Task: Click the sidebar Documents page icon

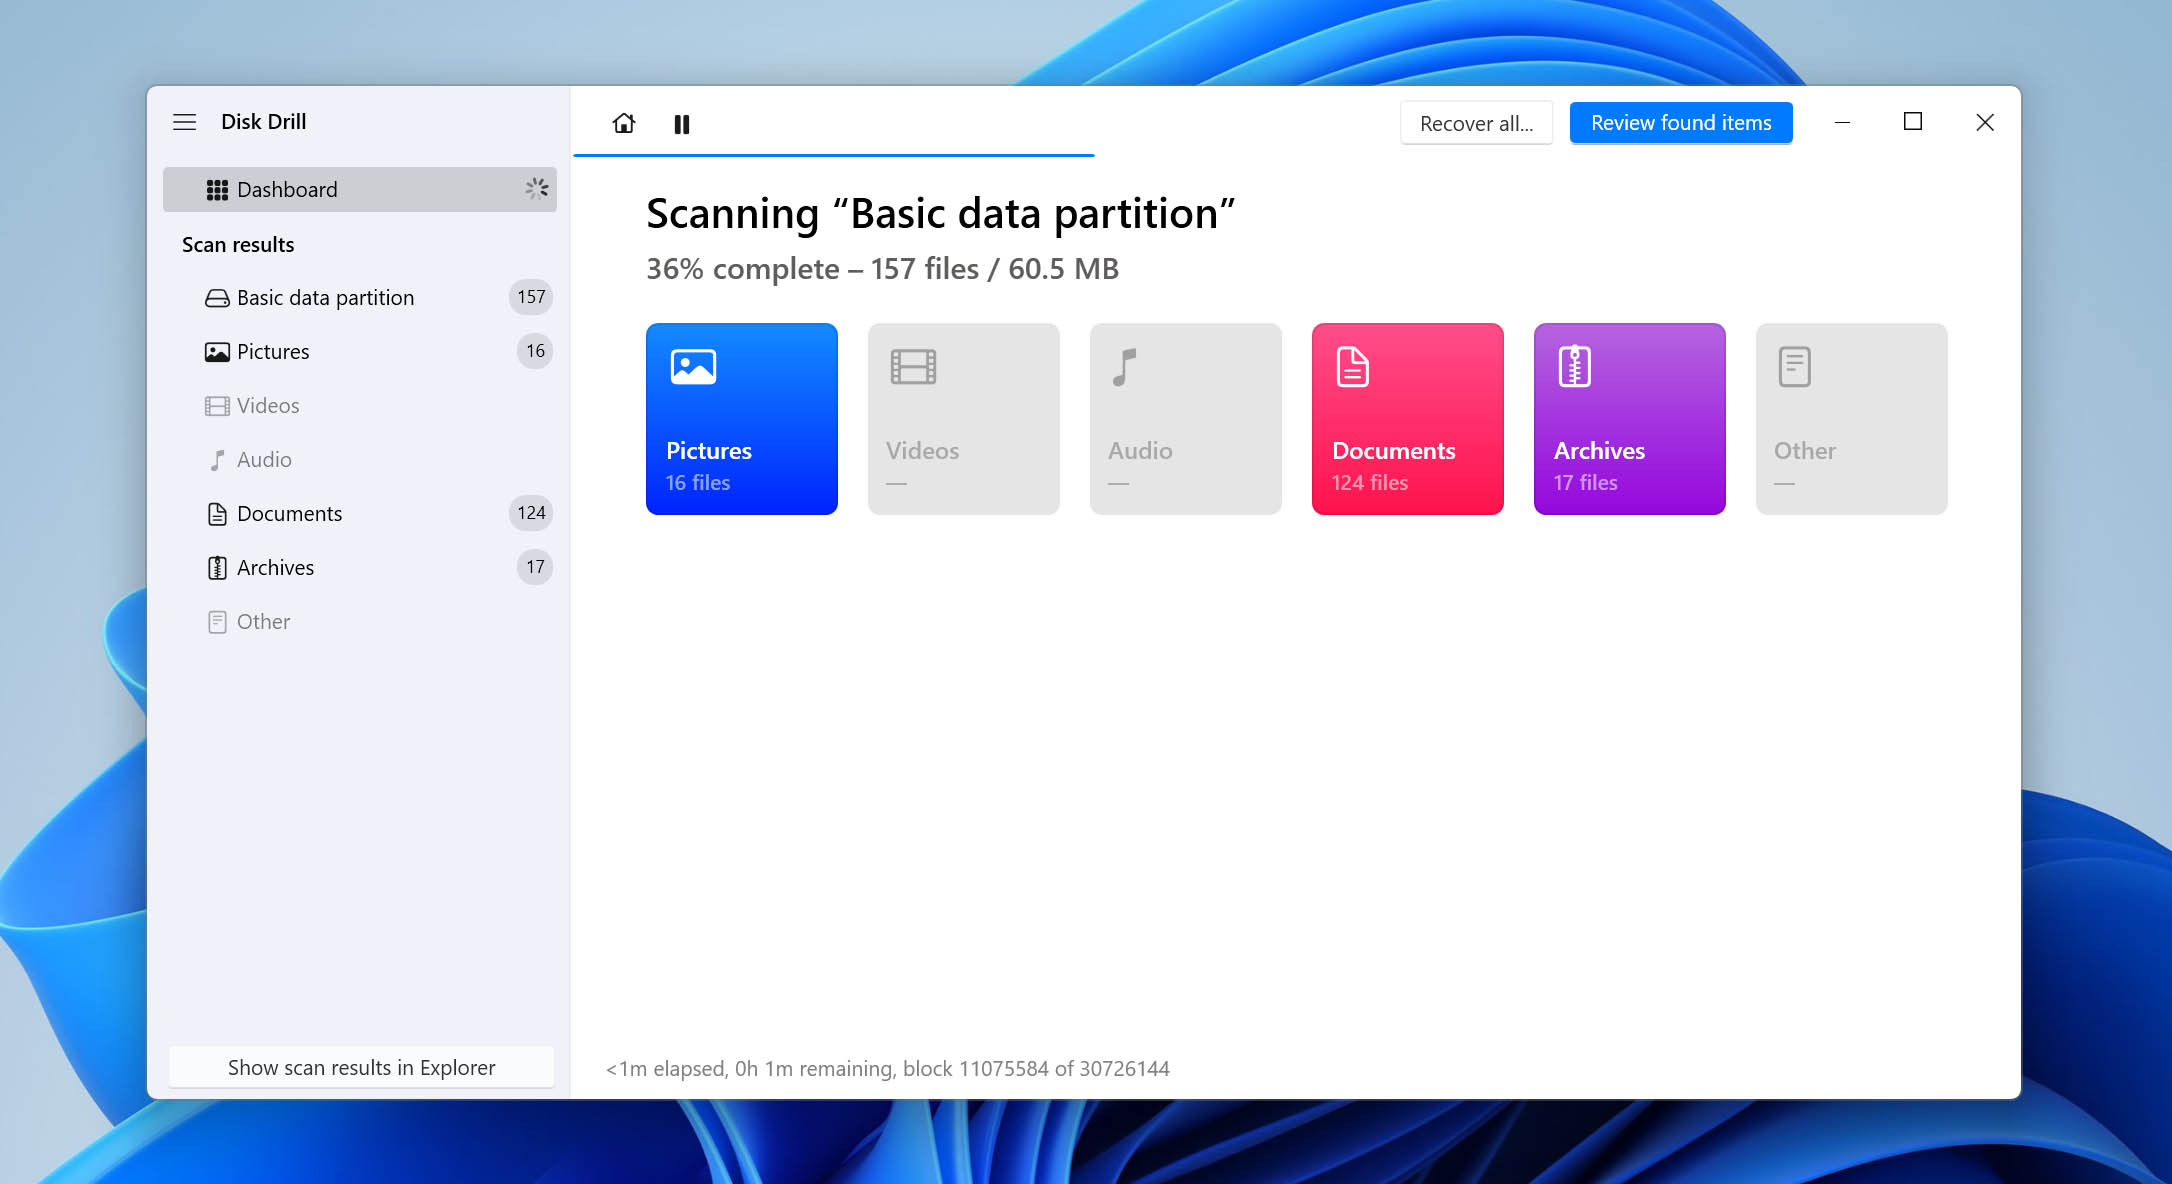Action: coord(217,514)
